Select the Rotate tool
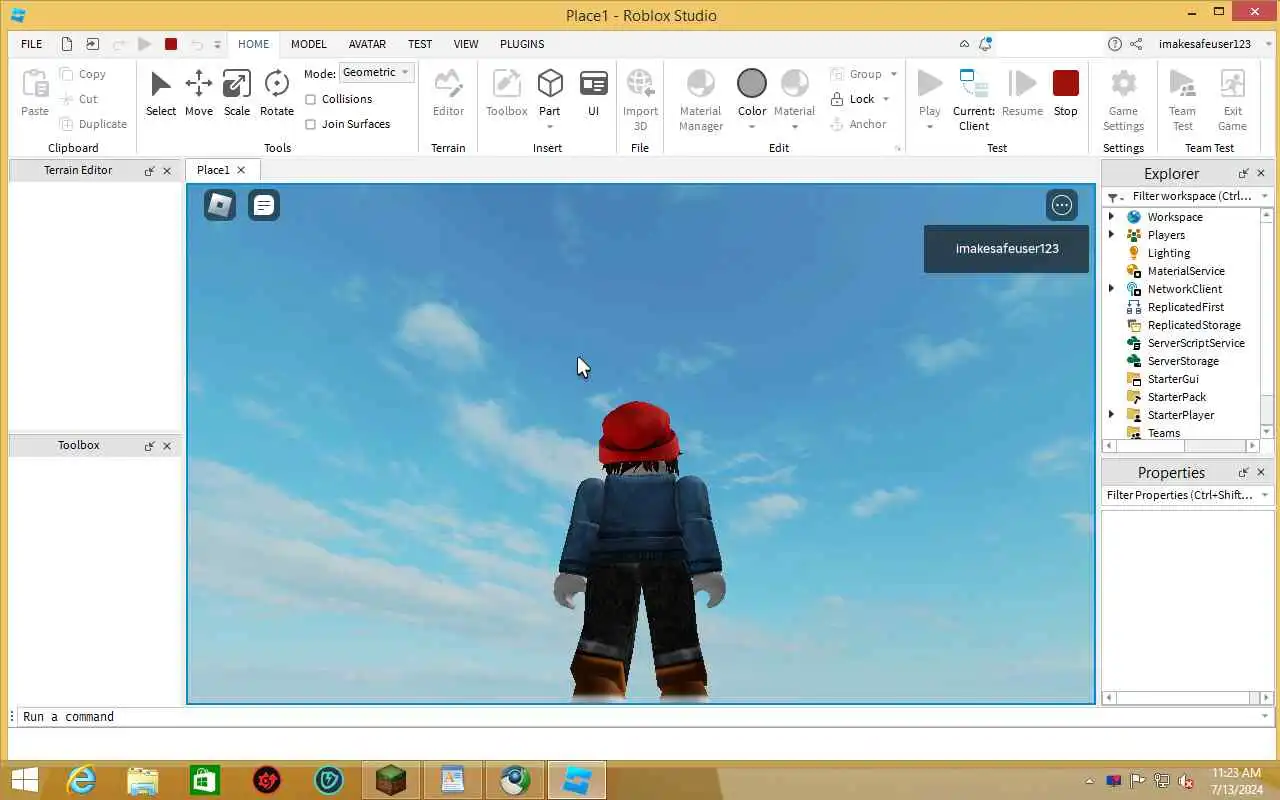The width and height of the screenshot is (1280, 800). (277, 93)
